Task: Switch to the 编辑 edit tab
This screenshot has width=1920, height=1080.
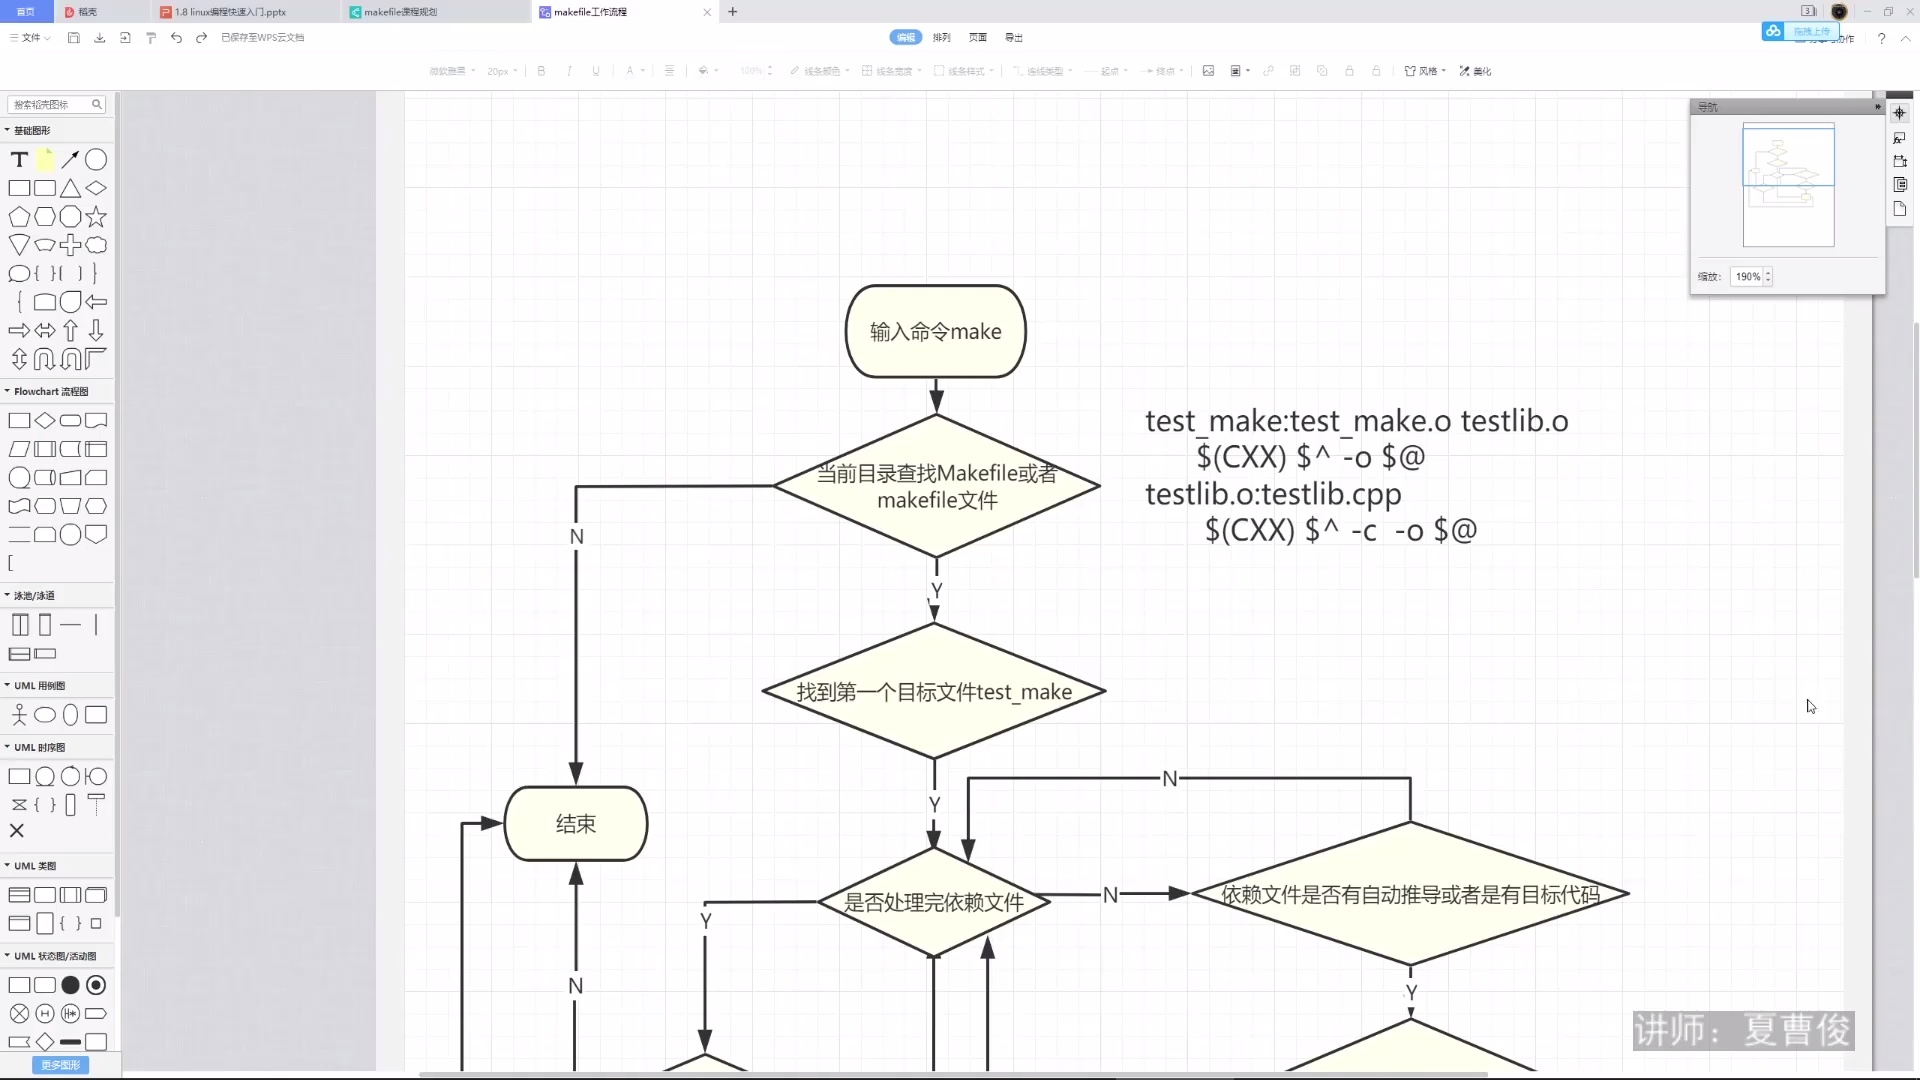Action: [x=906, y=38]
